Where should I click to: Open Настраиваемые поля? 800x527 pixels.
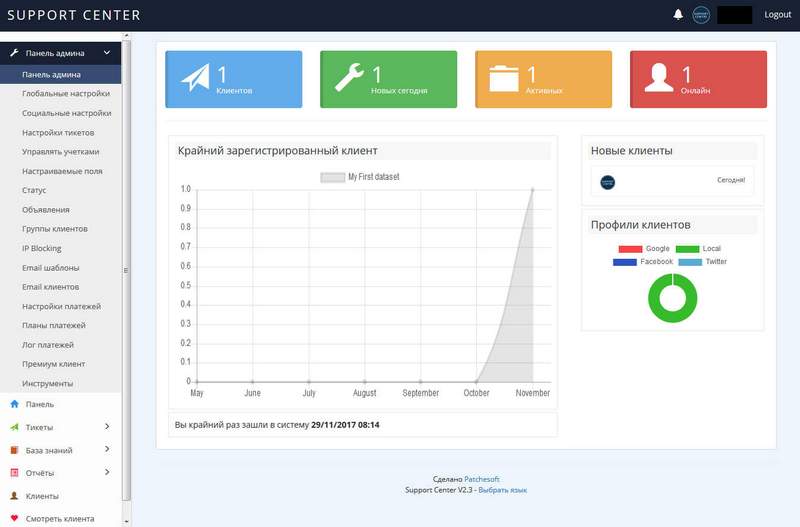click(x=62, y=171)
